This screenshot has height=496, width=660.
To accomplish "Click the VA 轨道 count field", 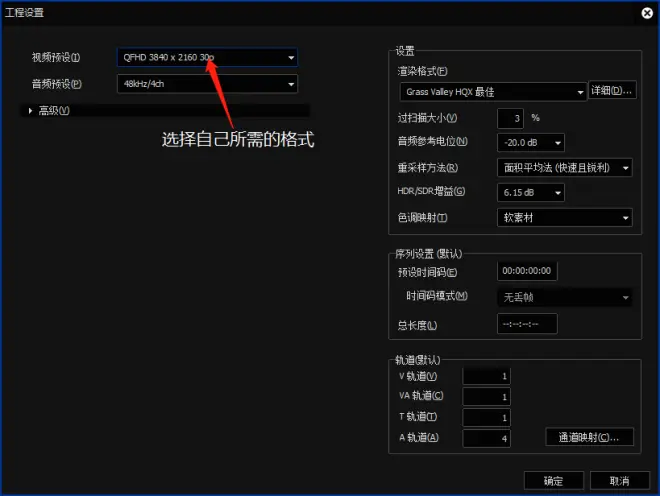I will tap(487, 397).
